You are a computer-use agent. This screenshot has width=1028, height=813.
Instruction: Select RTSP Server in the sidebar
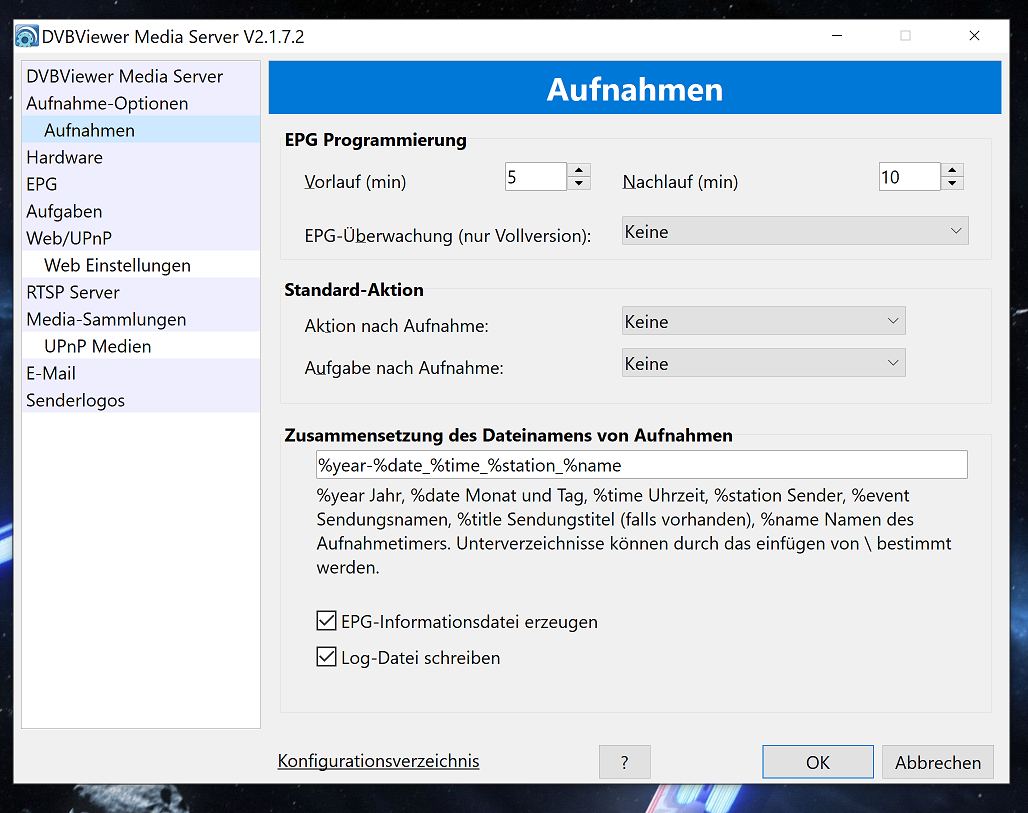click(x=141, y=292)
